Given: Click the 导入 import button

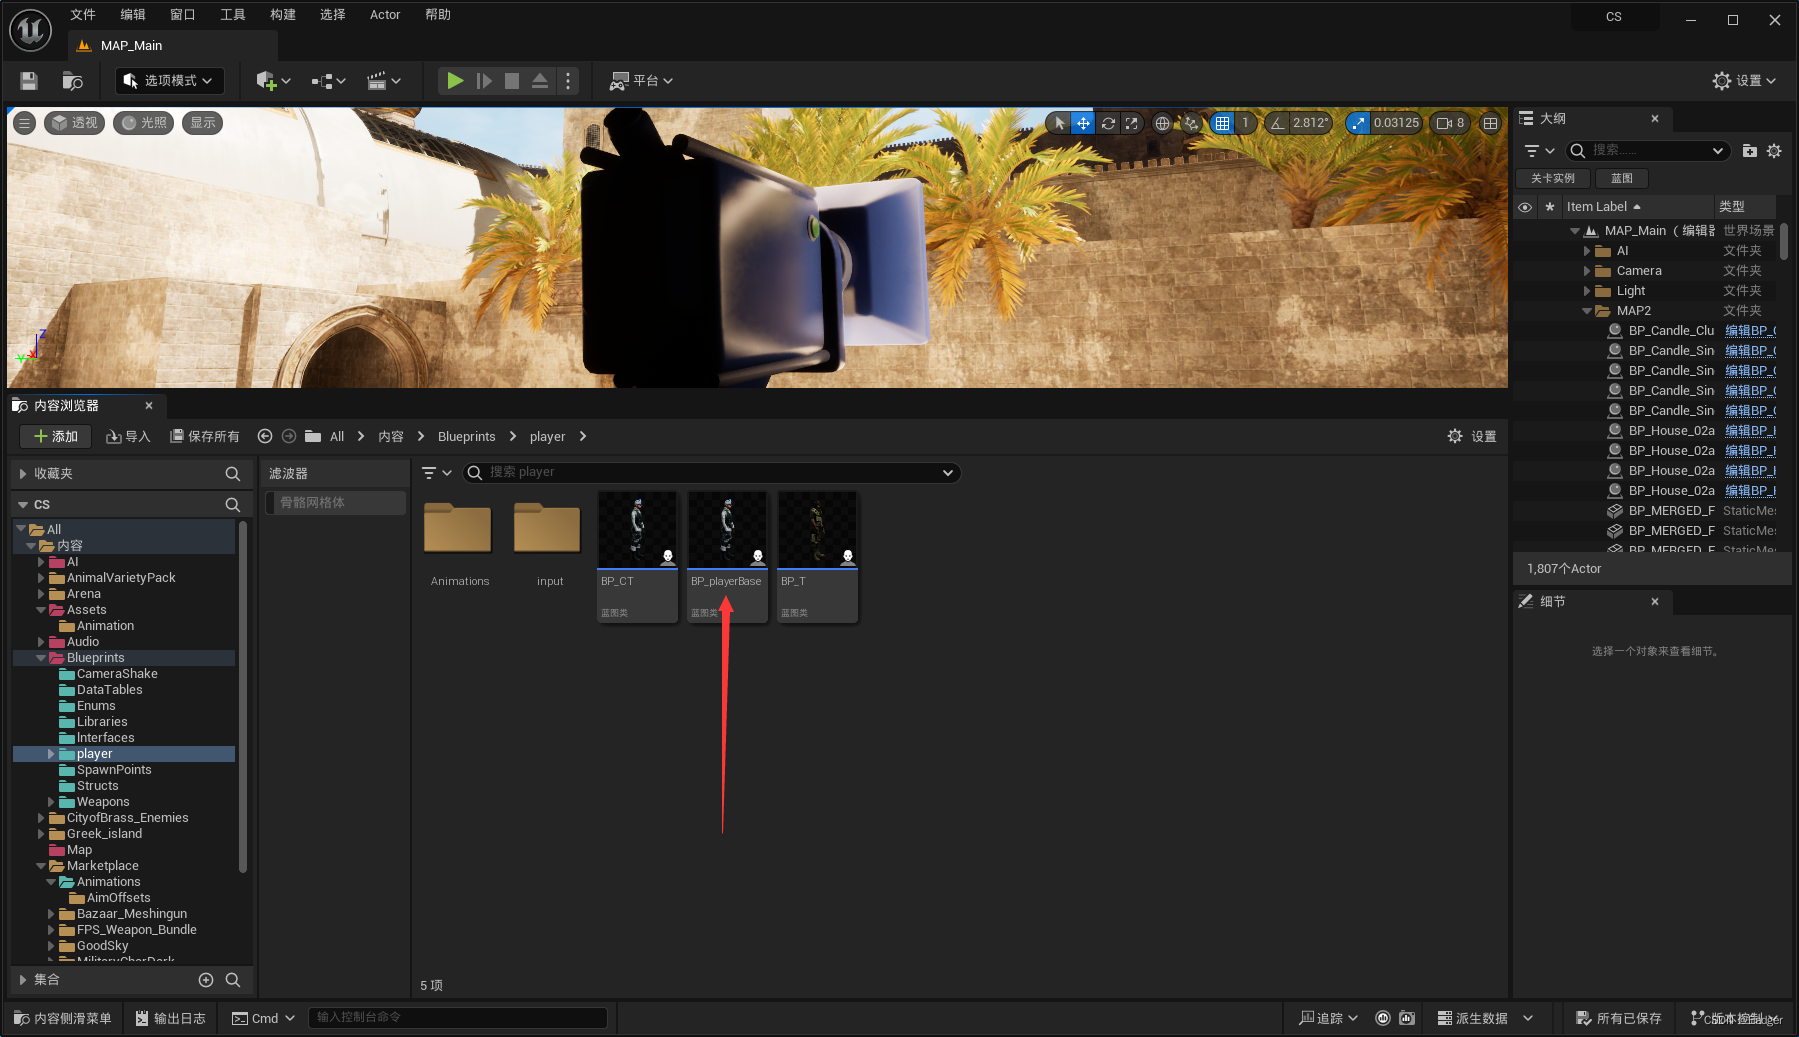Looking at the screenshot, I should pyautogui.click(x=128, y=437).
